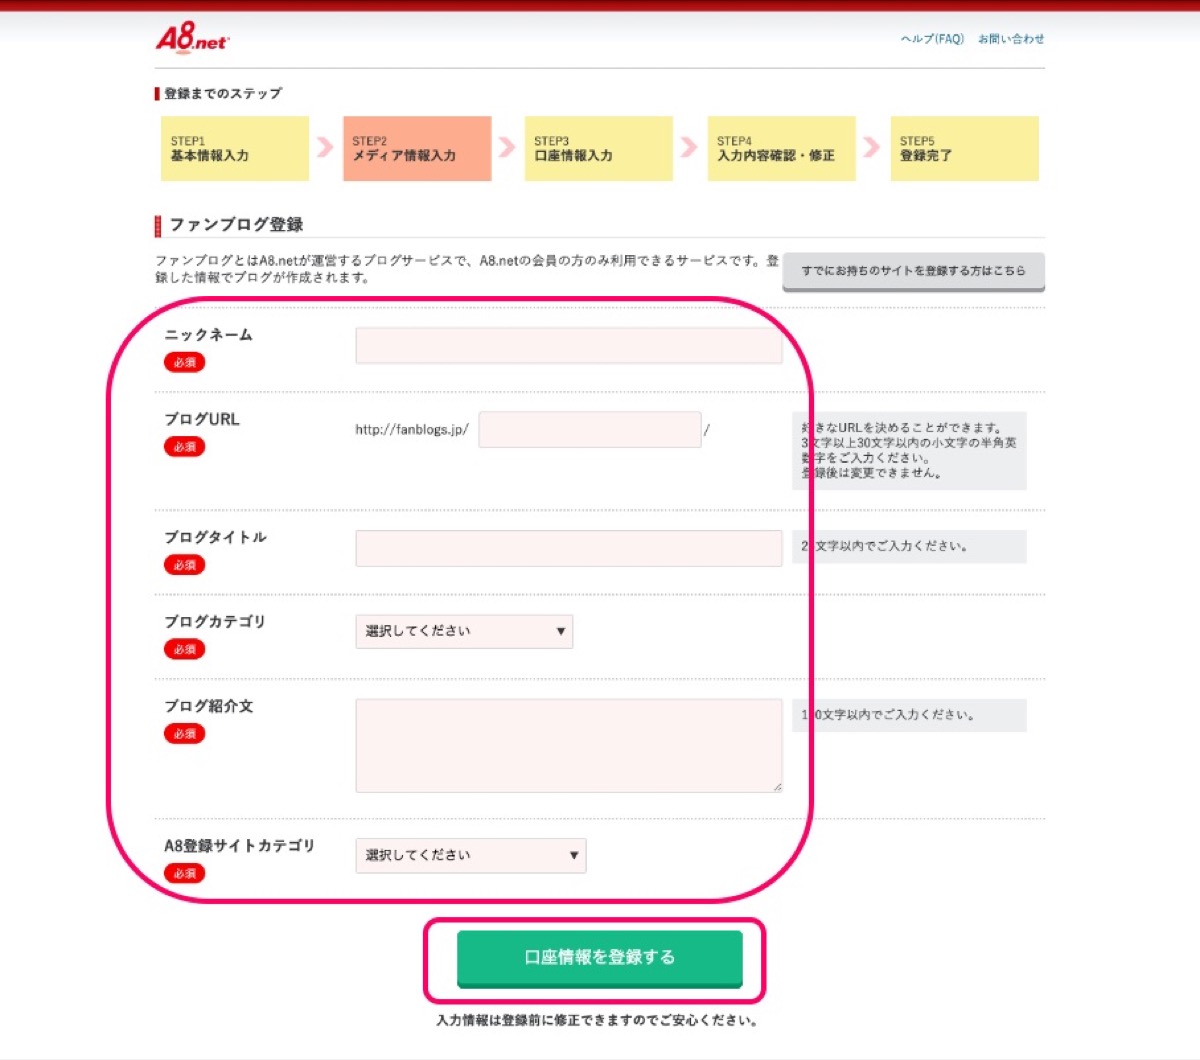The height and width of the screenshot is (1060, 1200).
Task: Click the URL hint box about 好きなURL
Action: coord(909,450)
